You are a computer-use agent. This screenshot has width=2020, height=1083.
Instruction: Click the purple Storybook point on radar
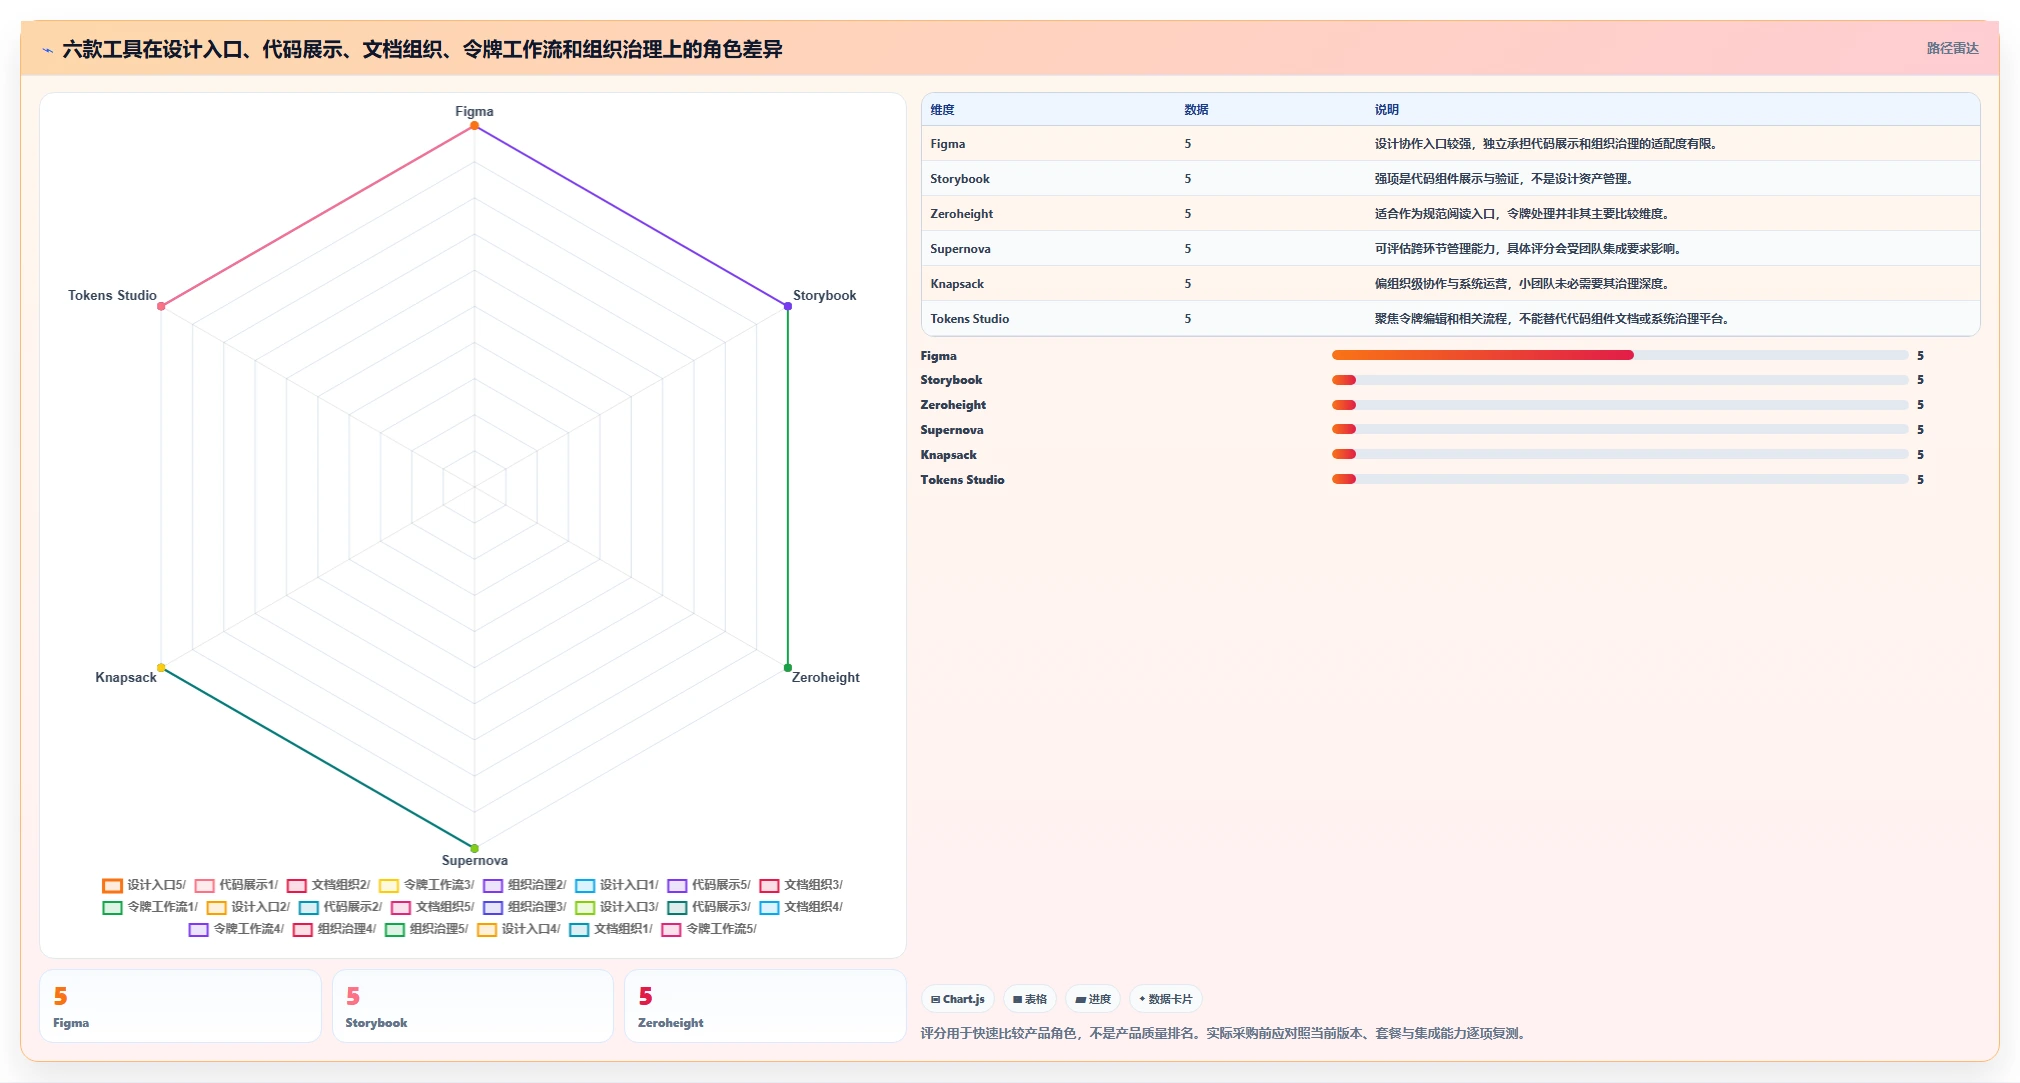point(788,306)
